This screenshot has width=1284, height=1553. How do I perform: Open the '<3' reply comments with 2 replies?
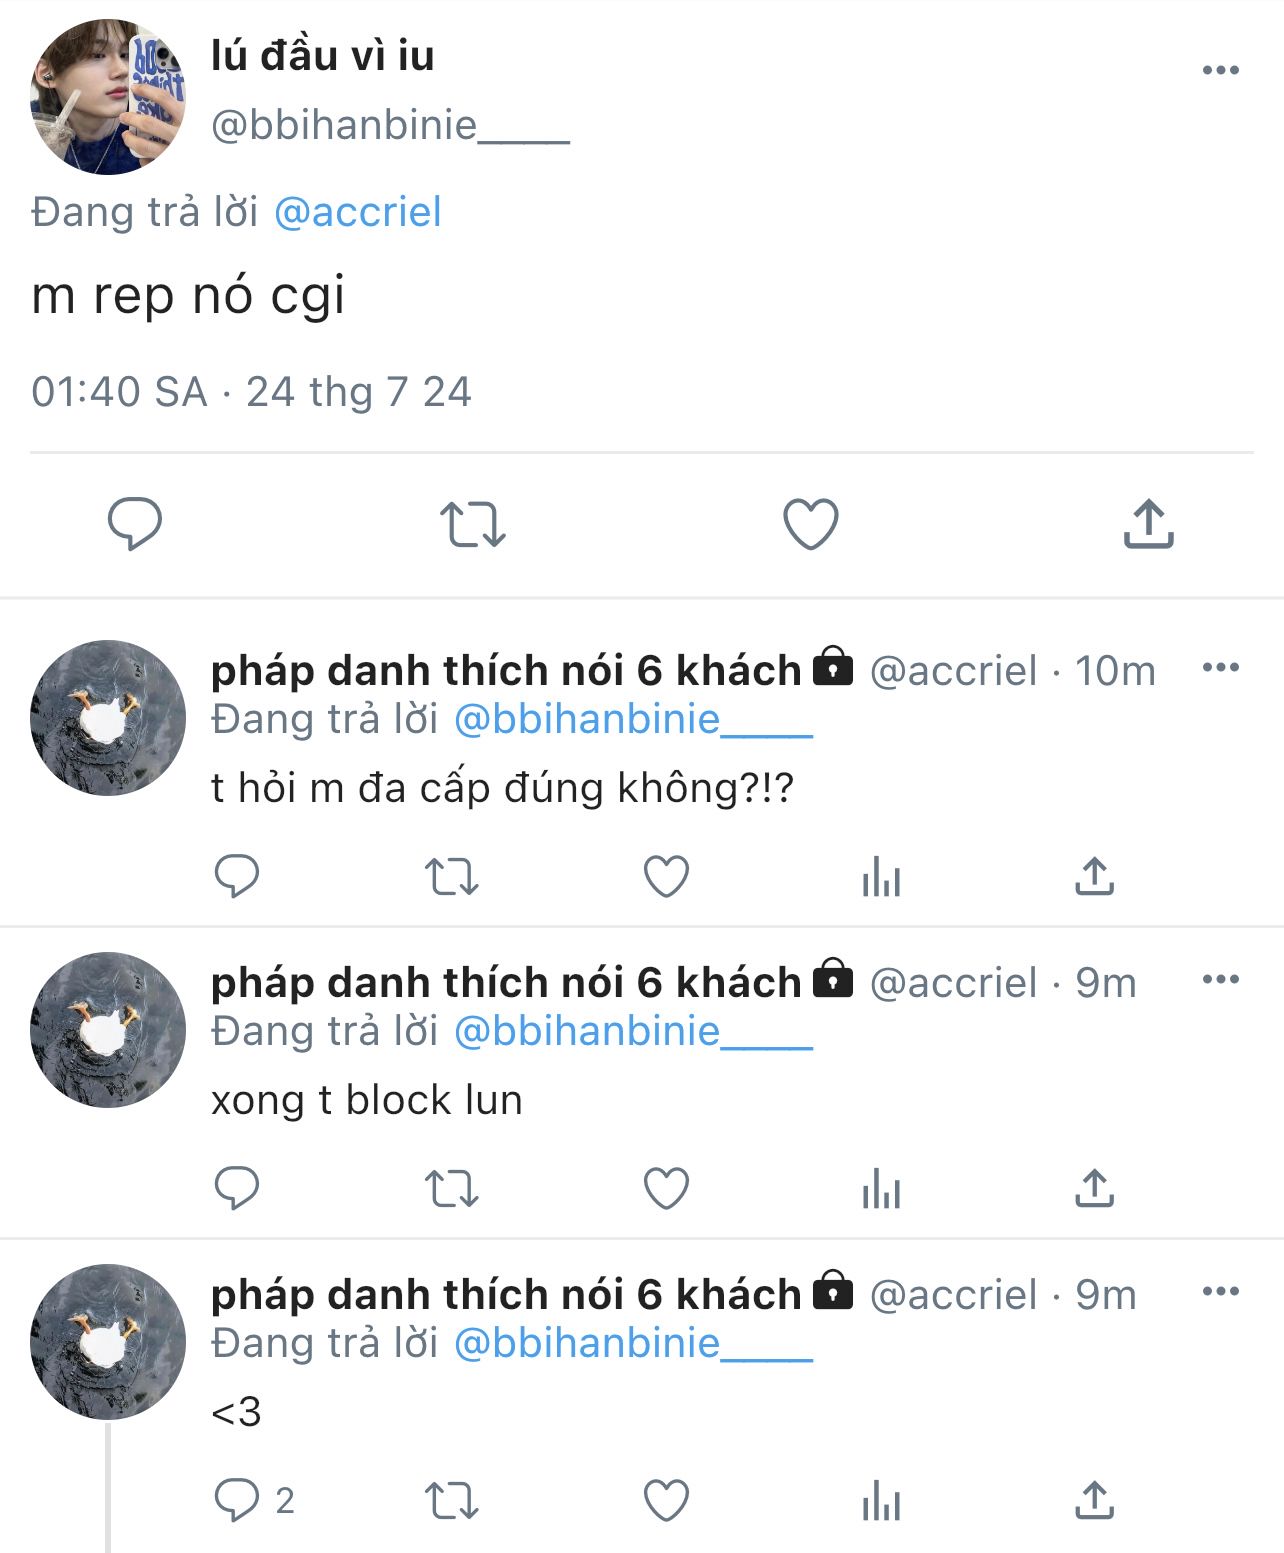click(x=239, y=1501)
